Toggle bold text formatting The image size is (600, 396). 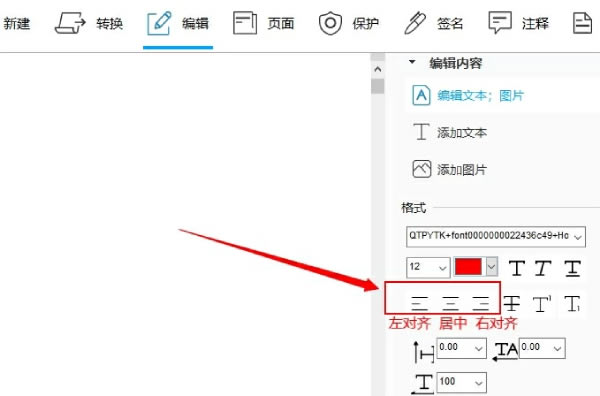tap(517, 268)
